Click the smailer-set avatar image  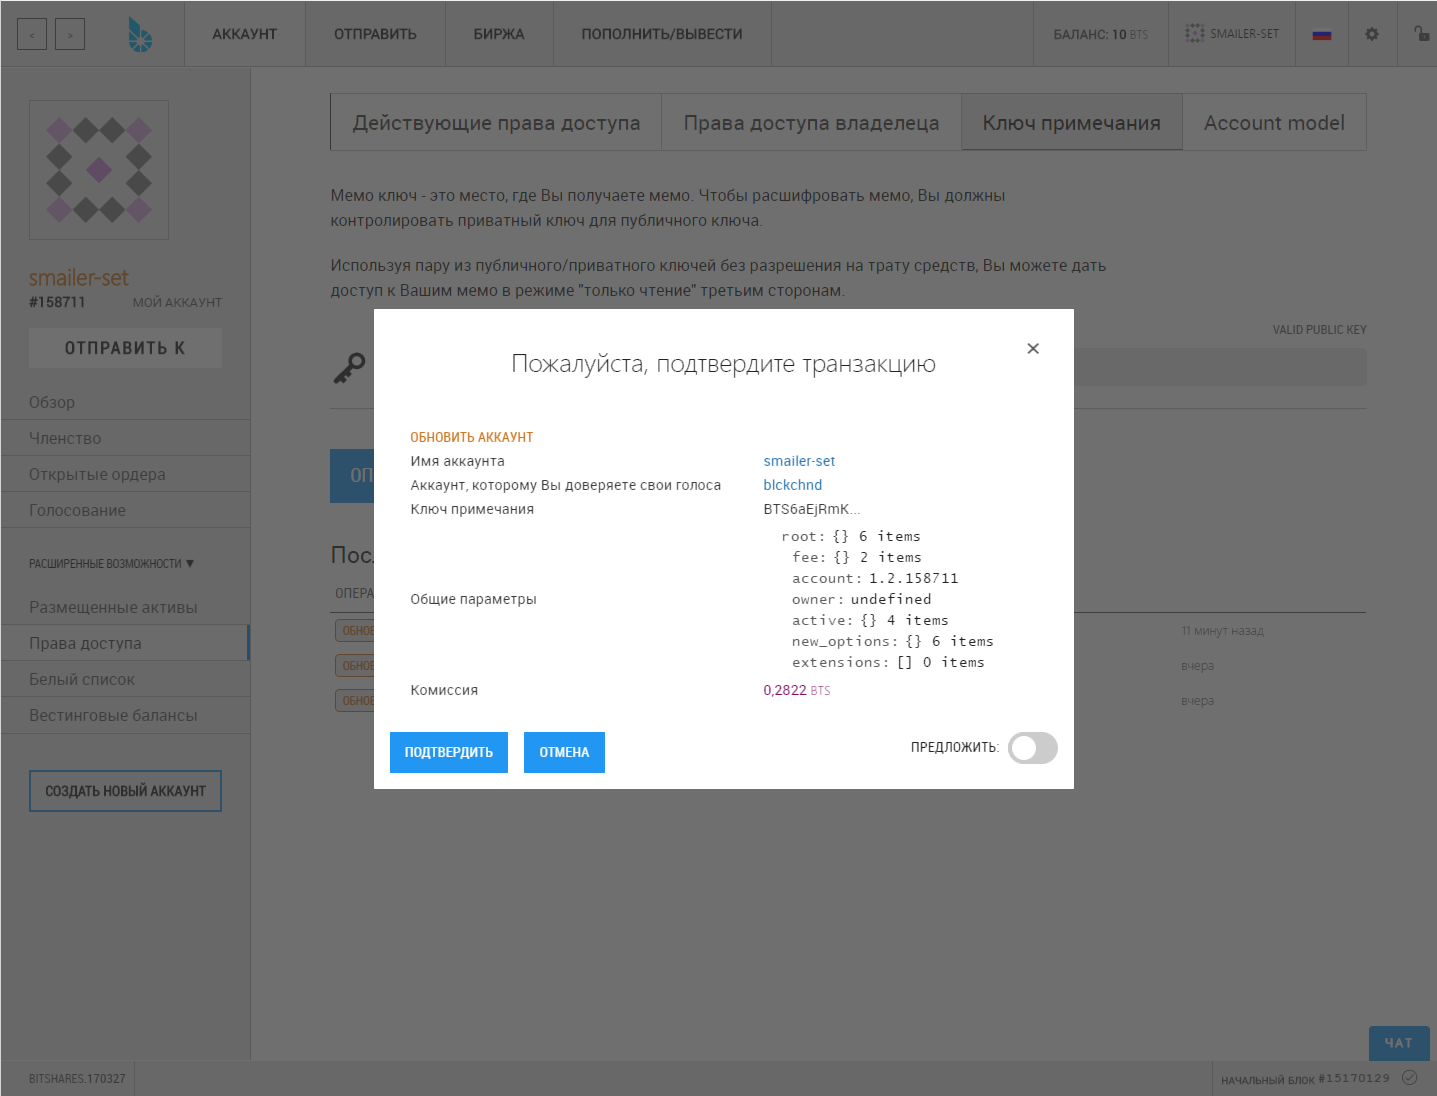99,170
